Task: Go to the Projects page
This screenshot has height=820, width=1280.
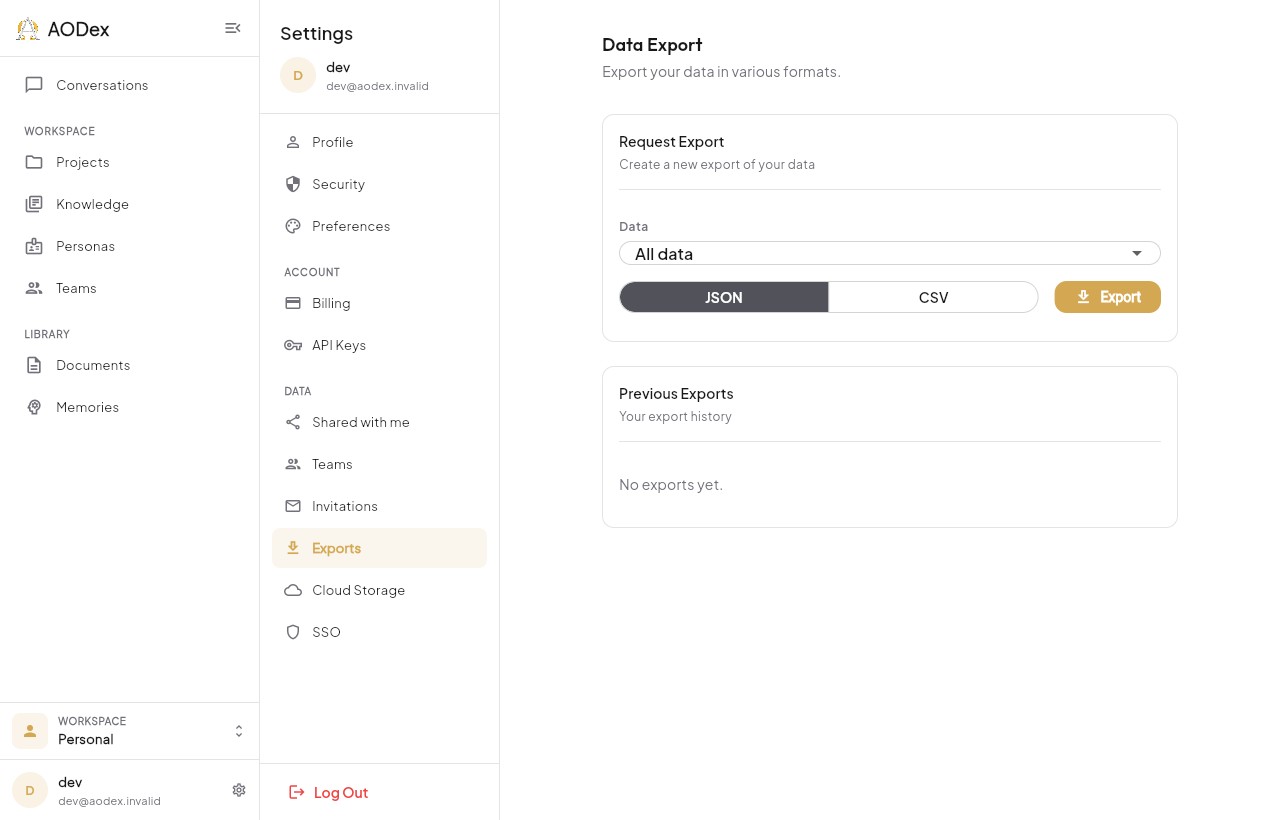Action: click(130, 162)
